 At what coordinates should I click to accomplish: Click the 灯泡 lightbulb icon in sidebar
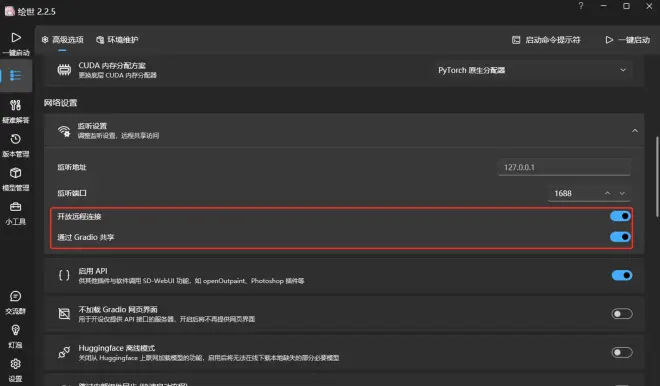pyautogui.click(x=16, y=330)
